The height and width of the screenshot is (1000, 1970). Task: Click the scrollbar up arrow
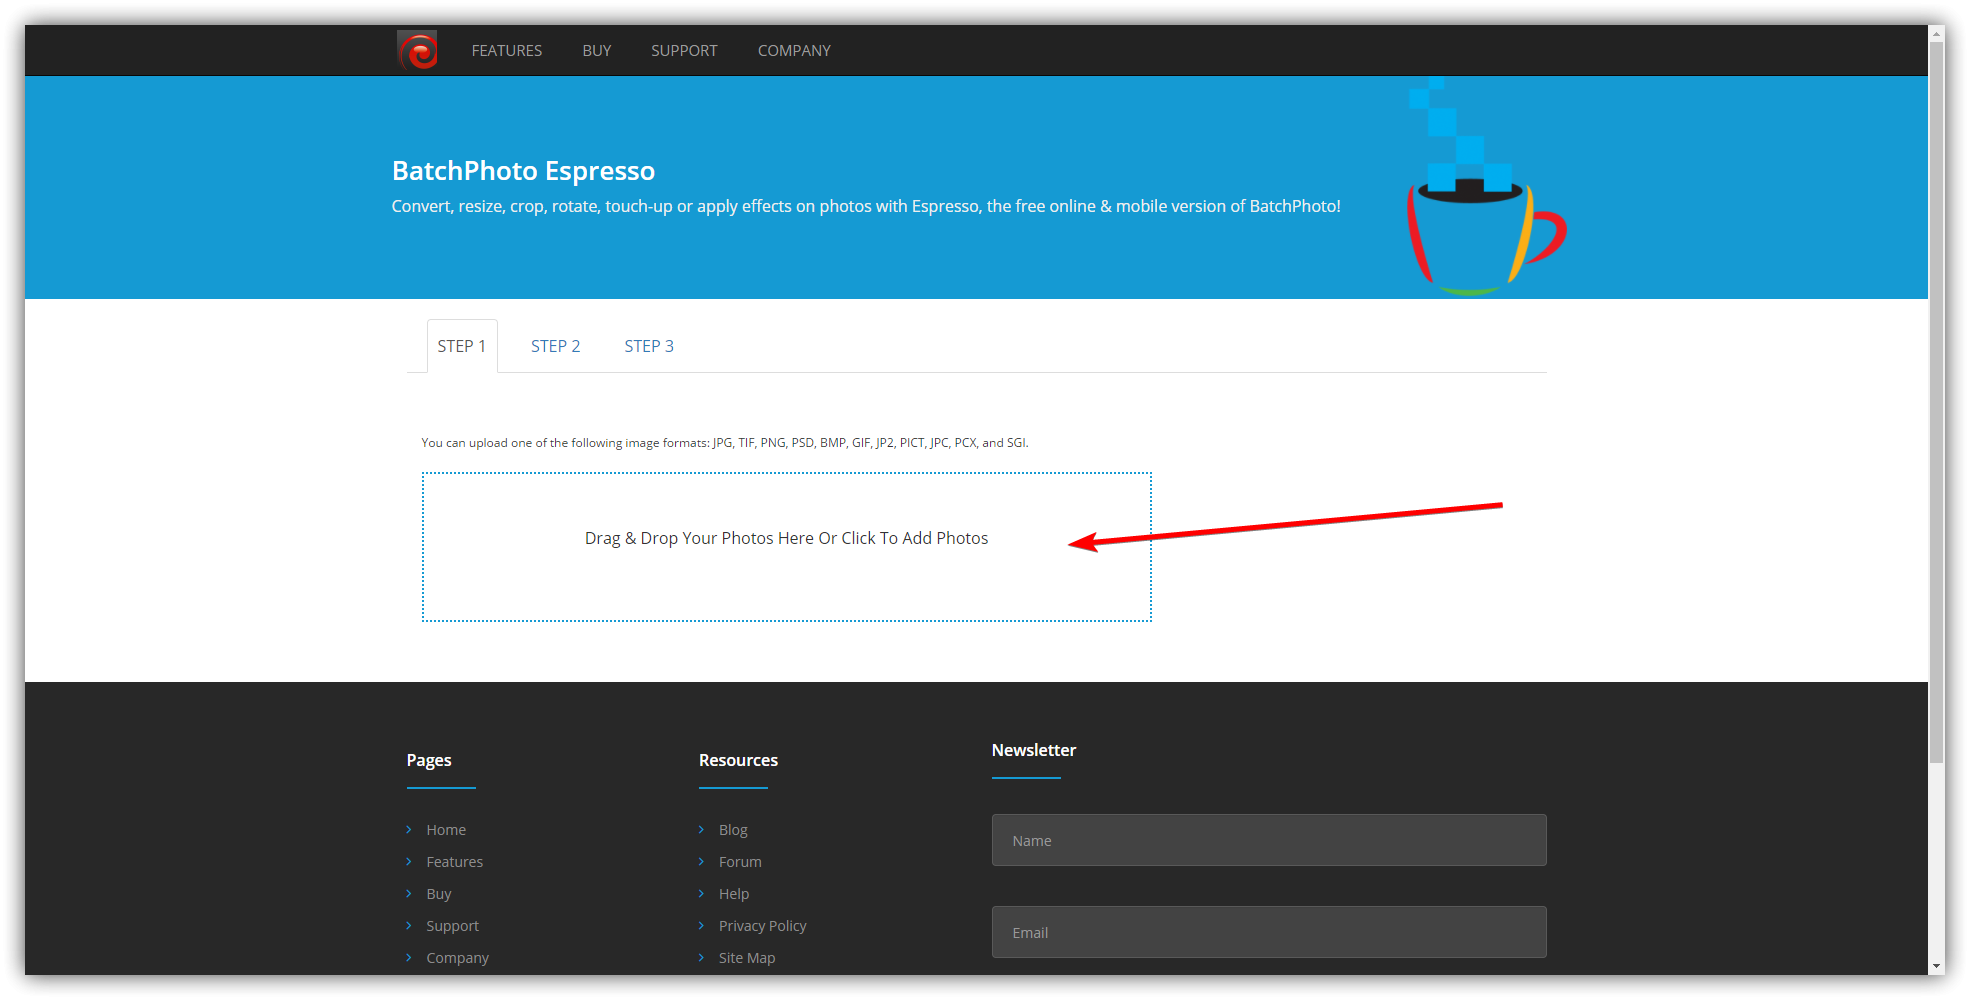coord(1936,32)
